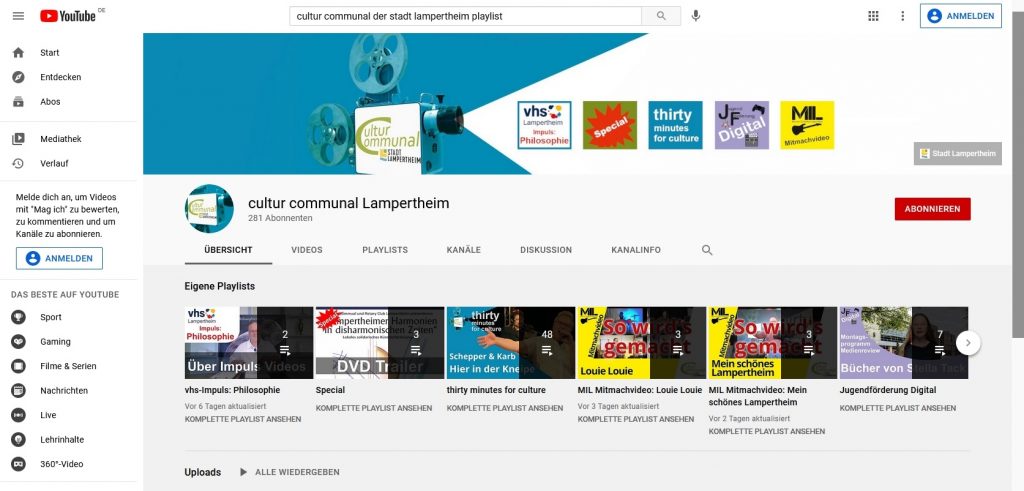Click ANMELDEN button in sidebar
Screen dimensions: 1024x491
[59, 258]
